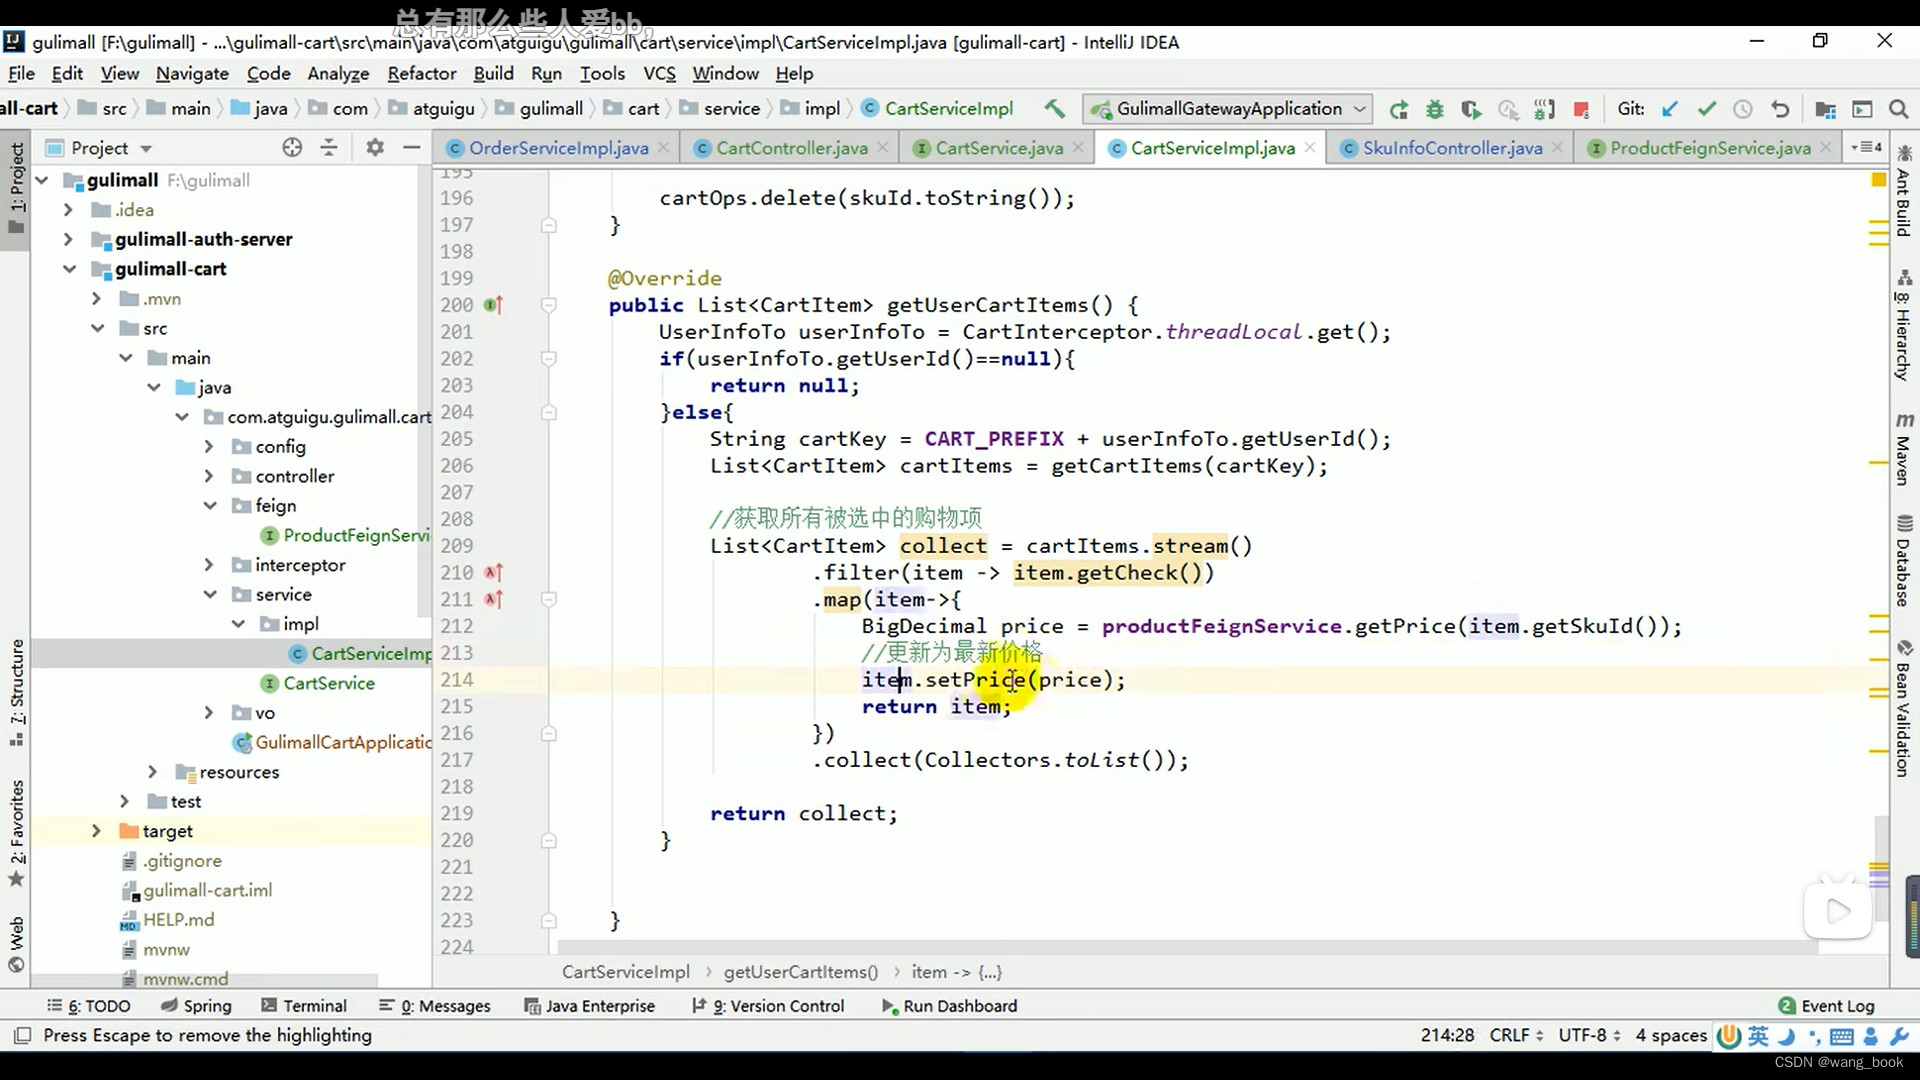Click the IME wrench settings icon
The height and width of the screenshot is (1080, 1920).
point(1899,1036)
